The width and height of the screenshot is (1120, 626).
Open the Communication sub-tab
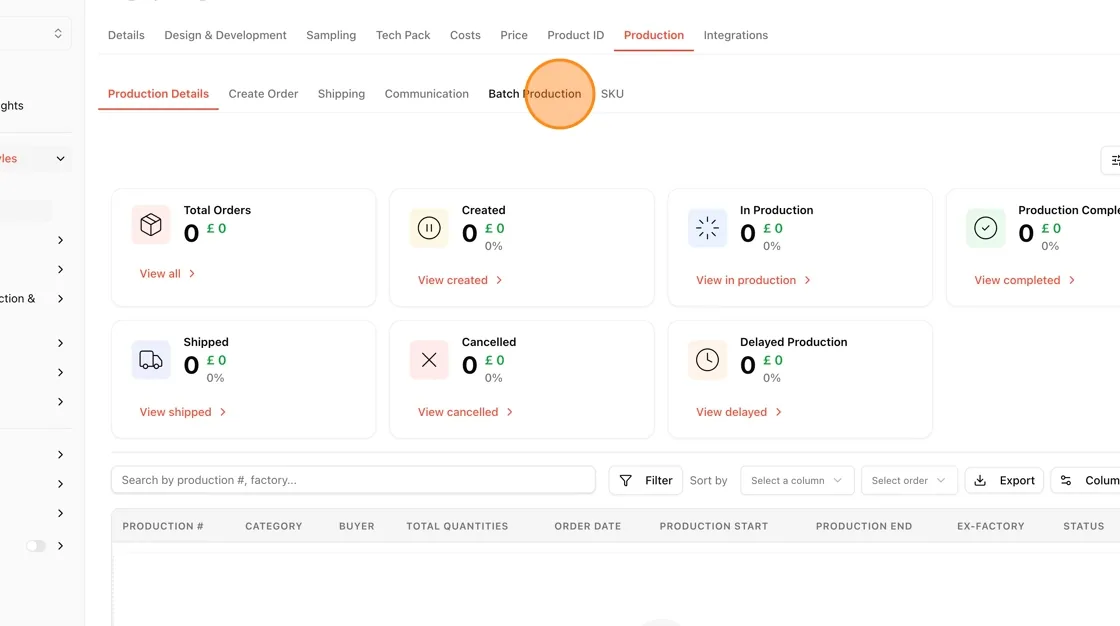tap(426, 94)
